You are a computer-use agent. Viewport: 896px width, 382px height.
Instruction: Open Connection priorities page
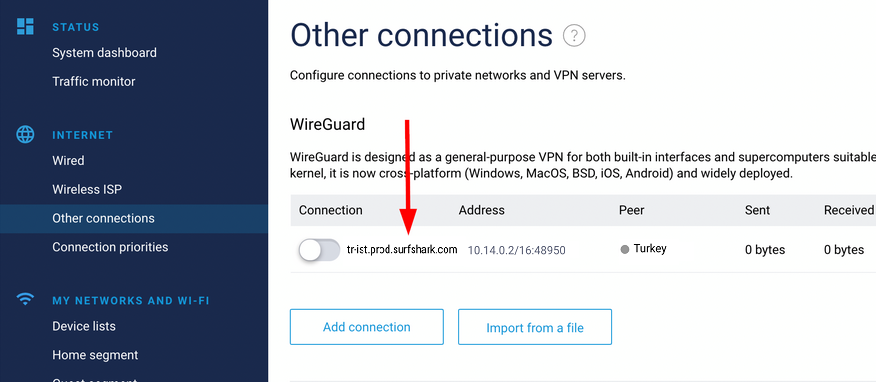pos(110,247)
